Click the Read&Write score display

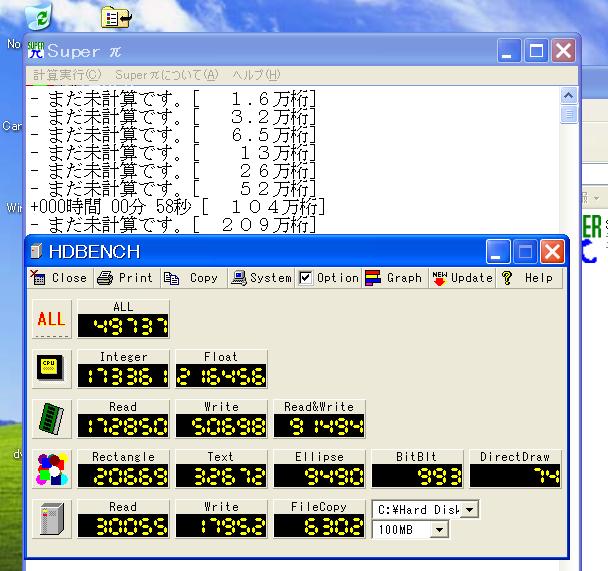click(x=319, y=425)
